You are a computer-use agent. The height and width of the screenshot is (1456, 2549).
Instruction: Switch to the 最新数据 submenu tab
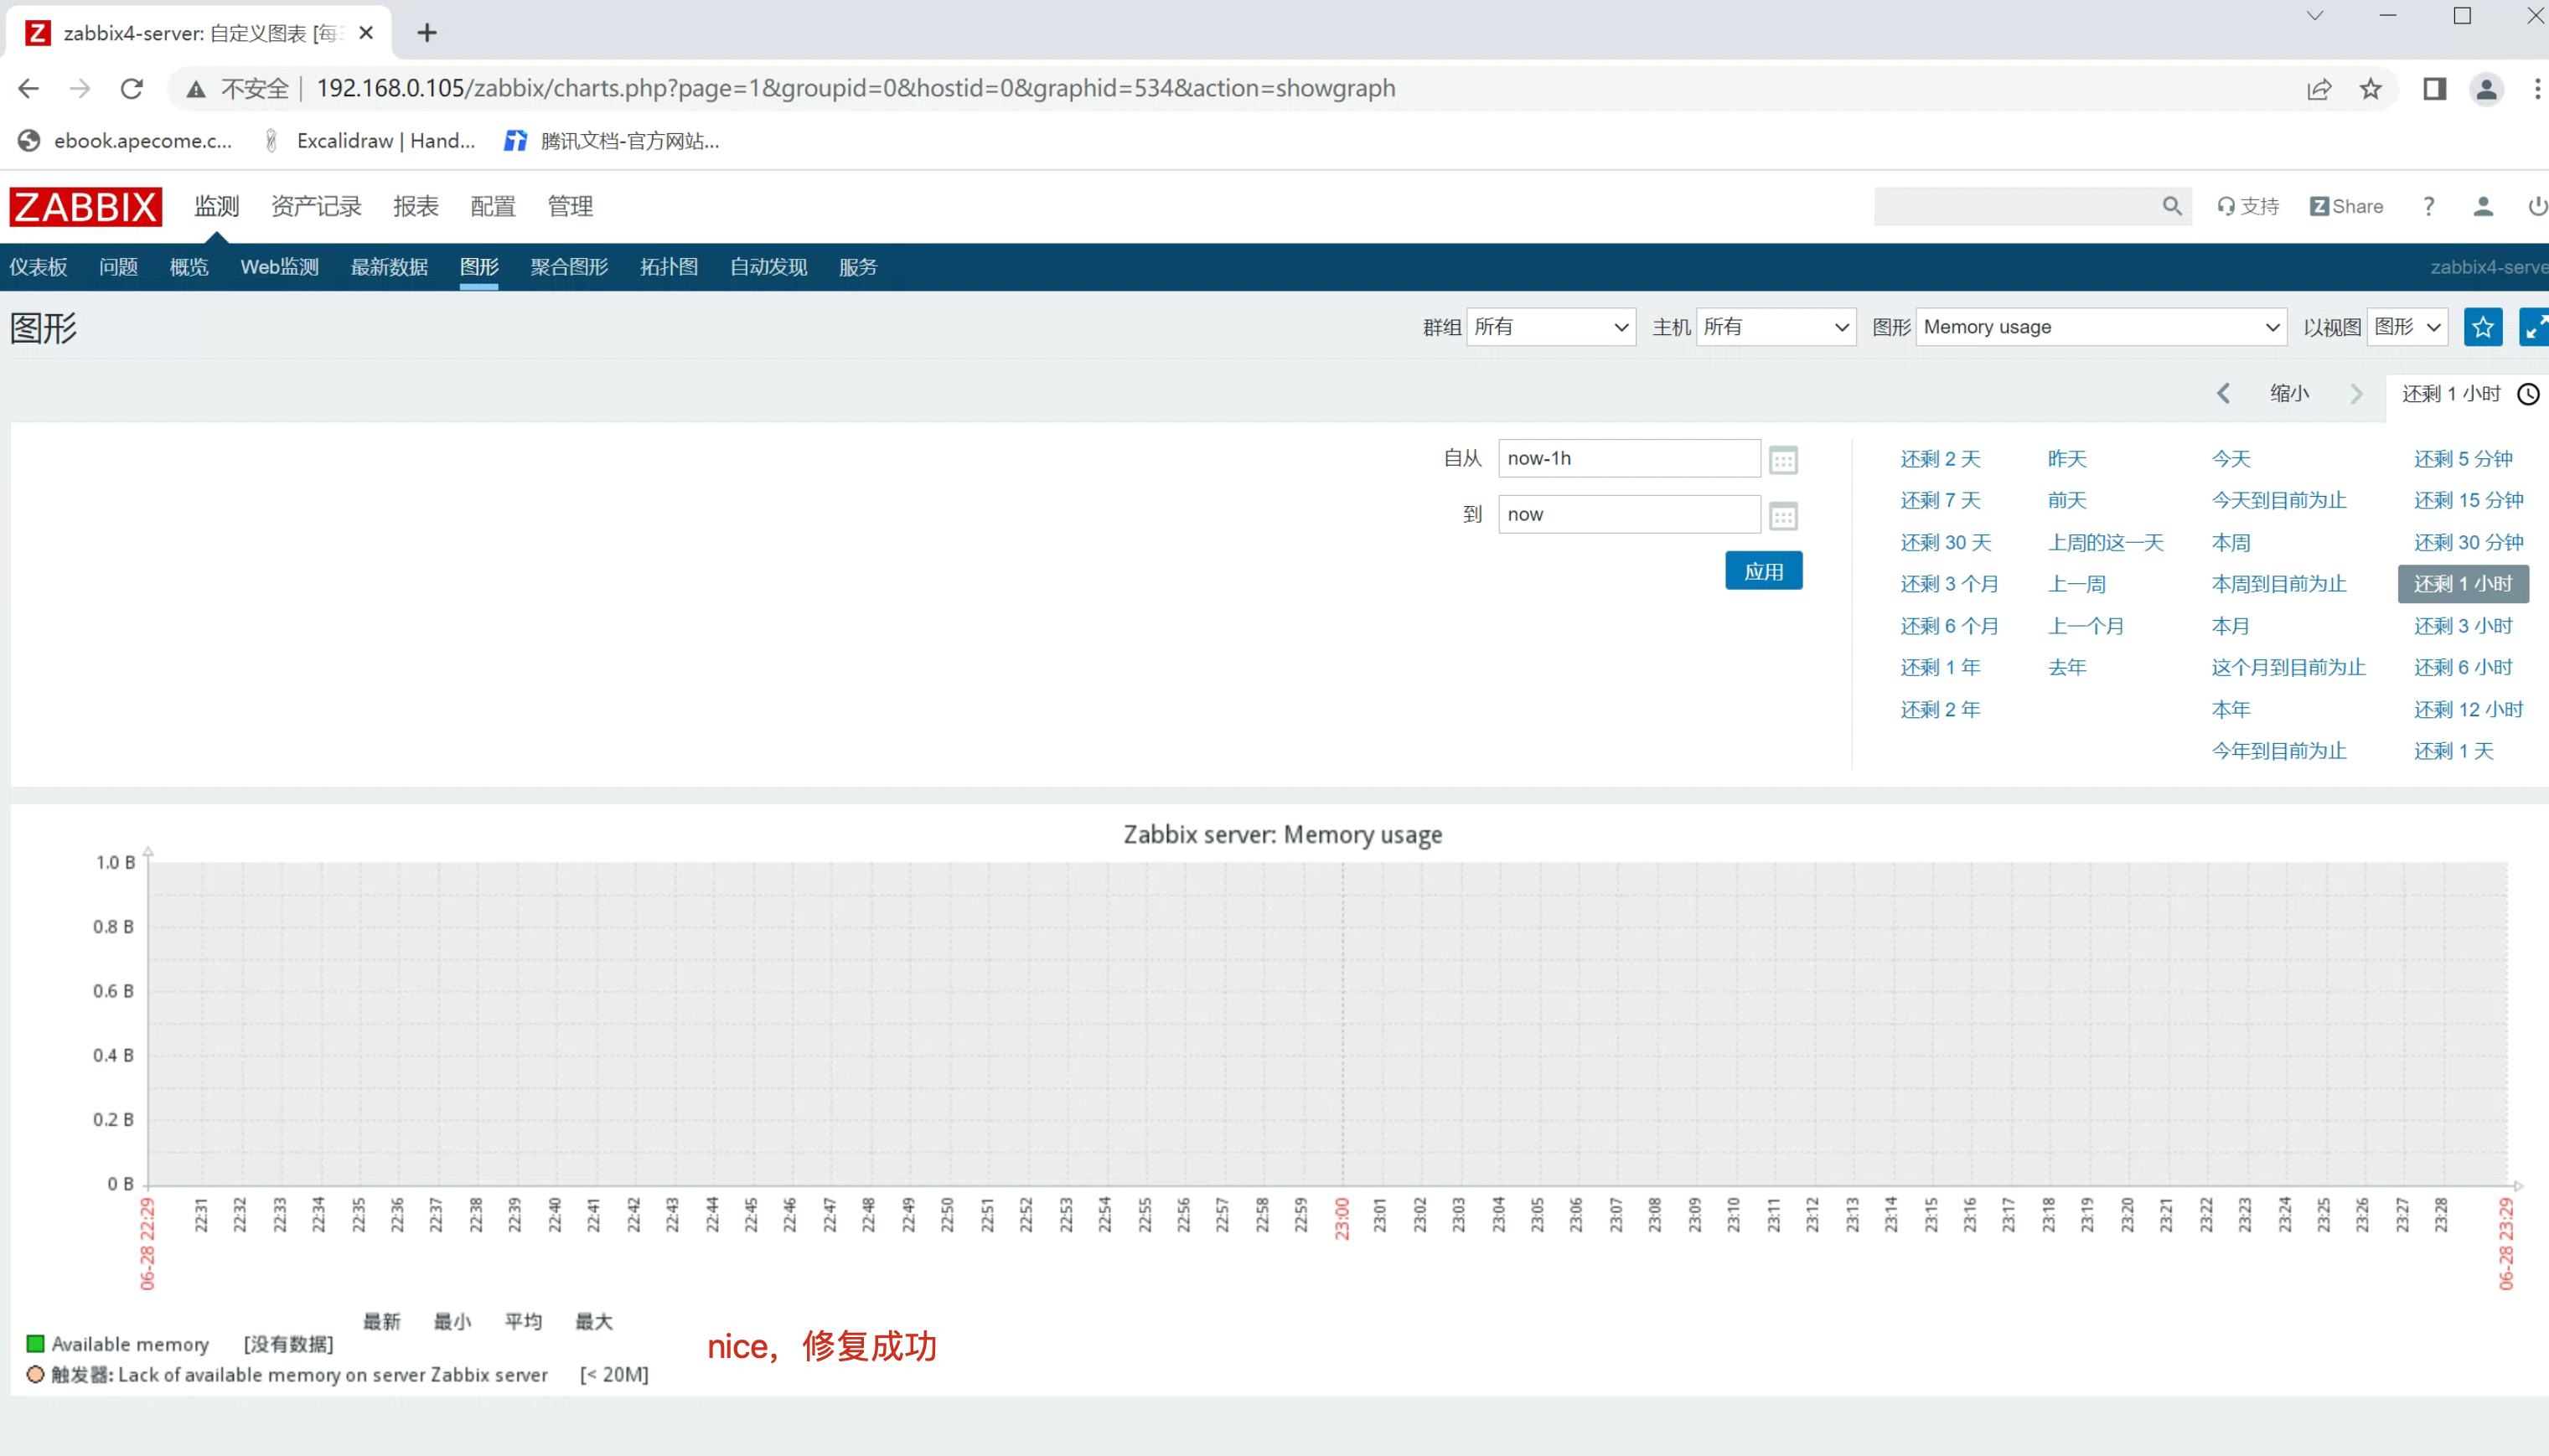[x=389, y=267]
